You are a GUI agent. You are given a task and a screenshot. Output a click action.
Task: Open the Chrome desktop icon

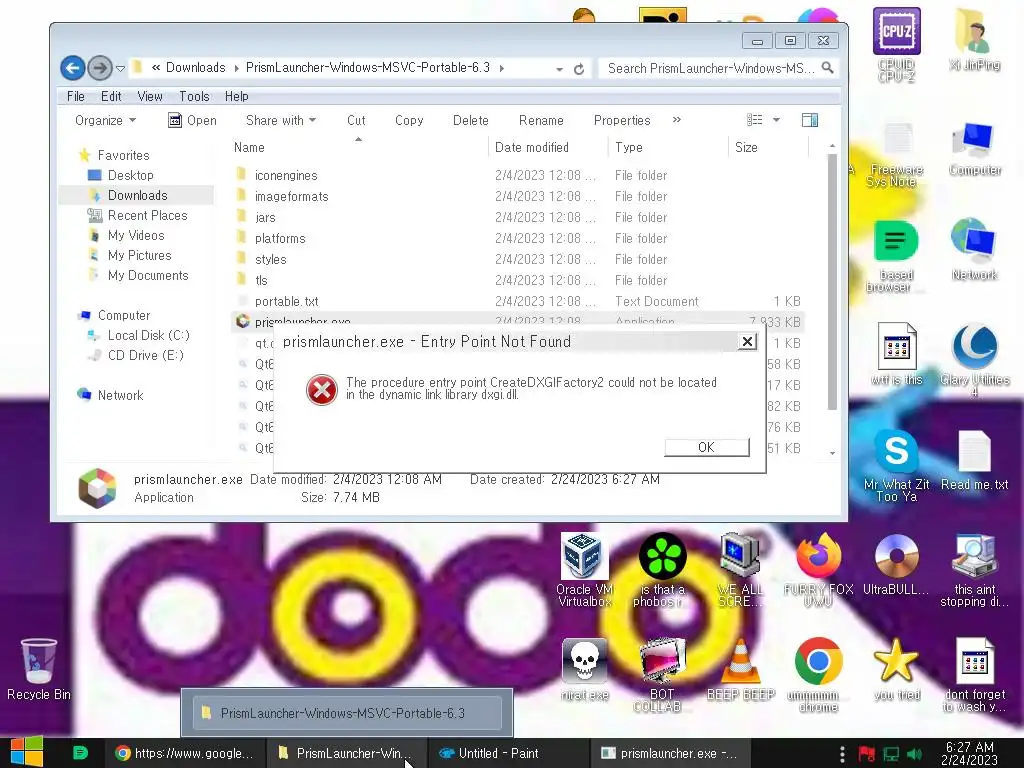coord(818,675)
